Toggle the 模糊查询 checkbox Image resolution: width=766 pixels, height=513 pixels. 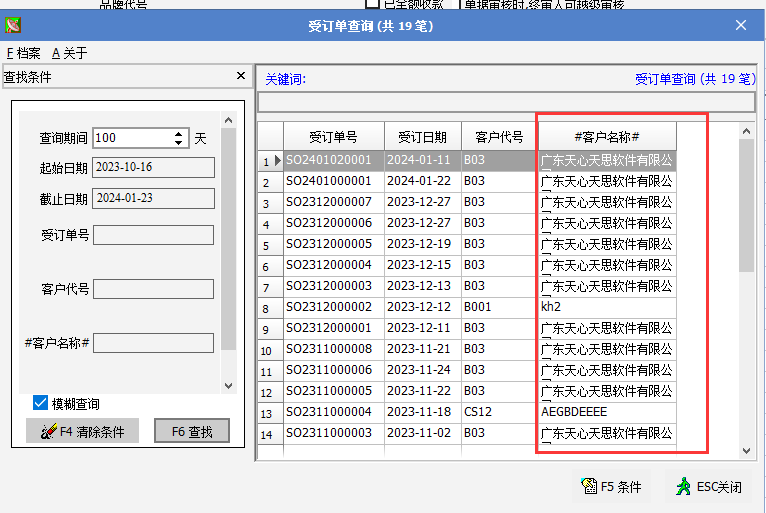tap(41, 403)
